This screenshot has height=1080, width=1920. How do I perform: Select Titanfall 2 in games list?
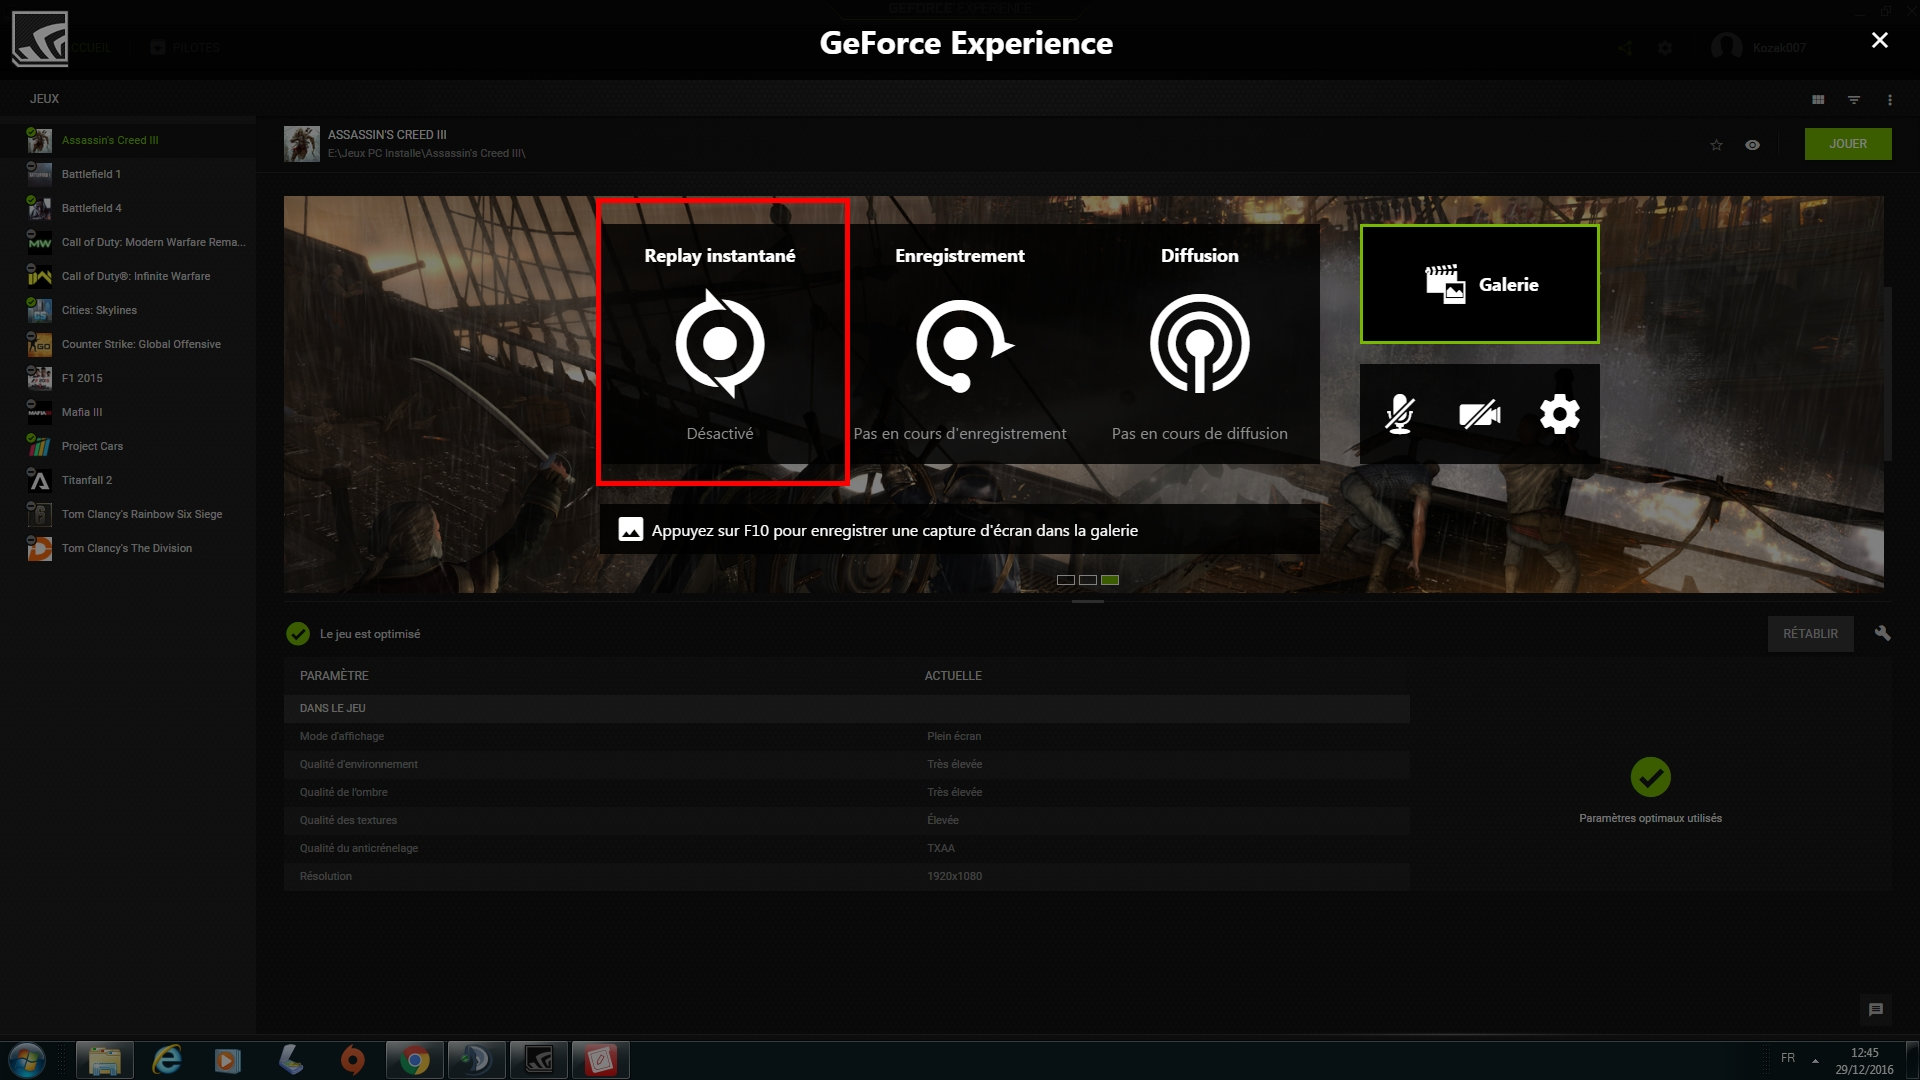[87, 480]
